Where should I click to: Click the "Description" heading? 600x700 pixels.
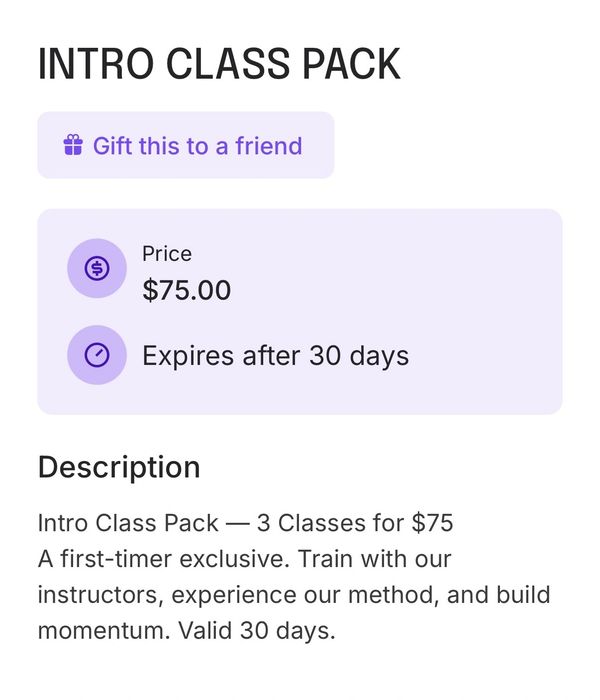click(x=119, y=467)
